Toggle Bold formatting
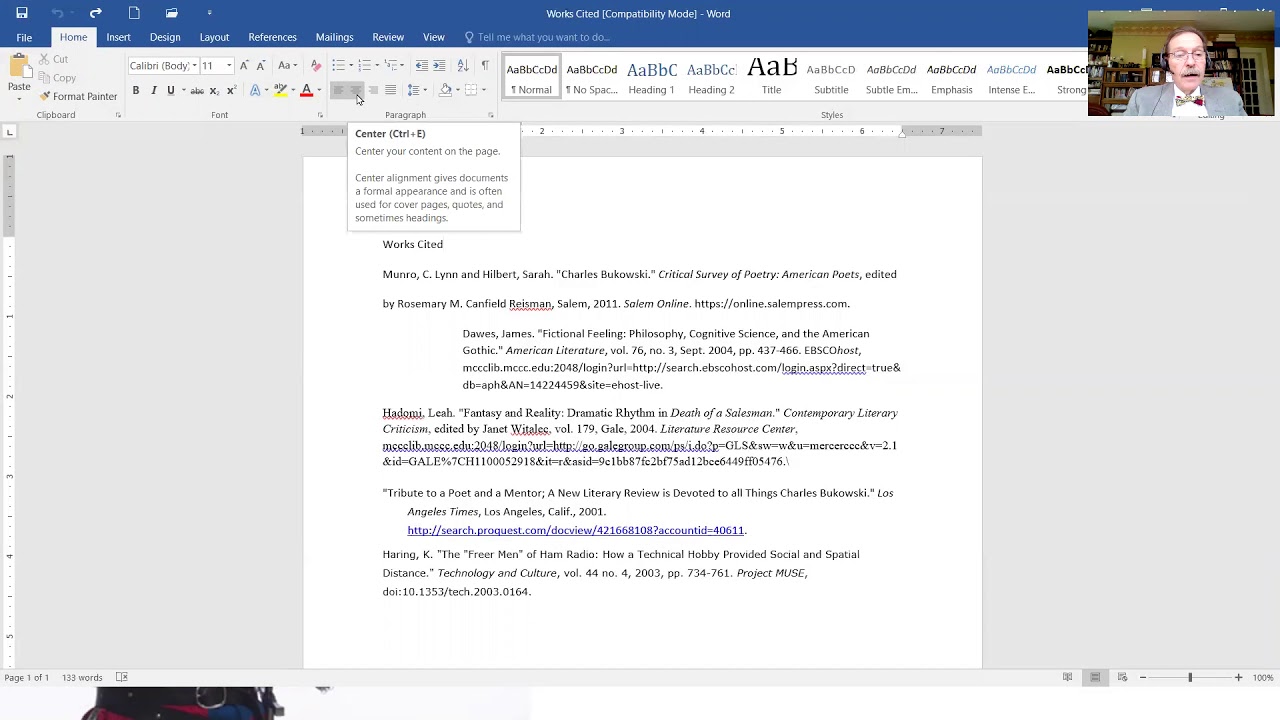Image resolution: width=1280 pixels, height=720 pixels. (136, 90)
